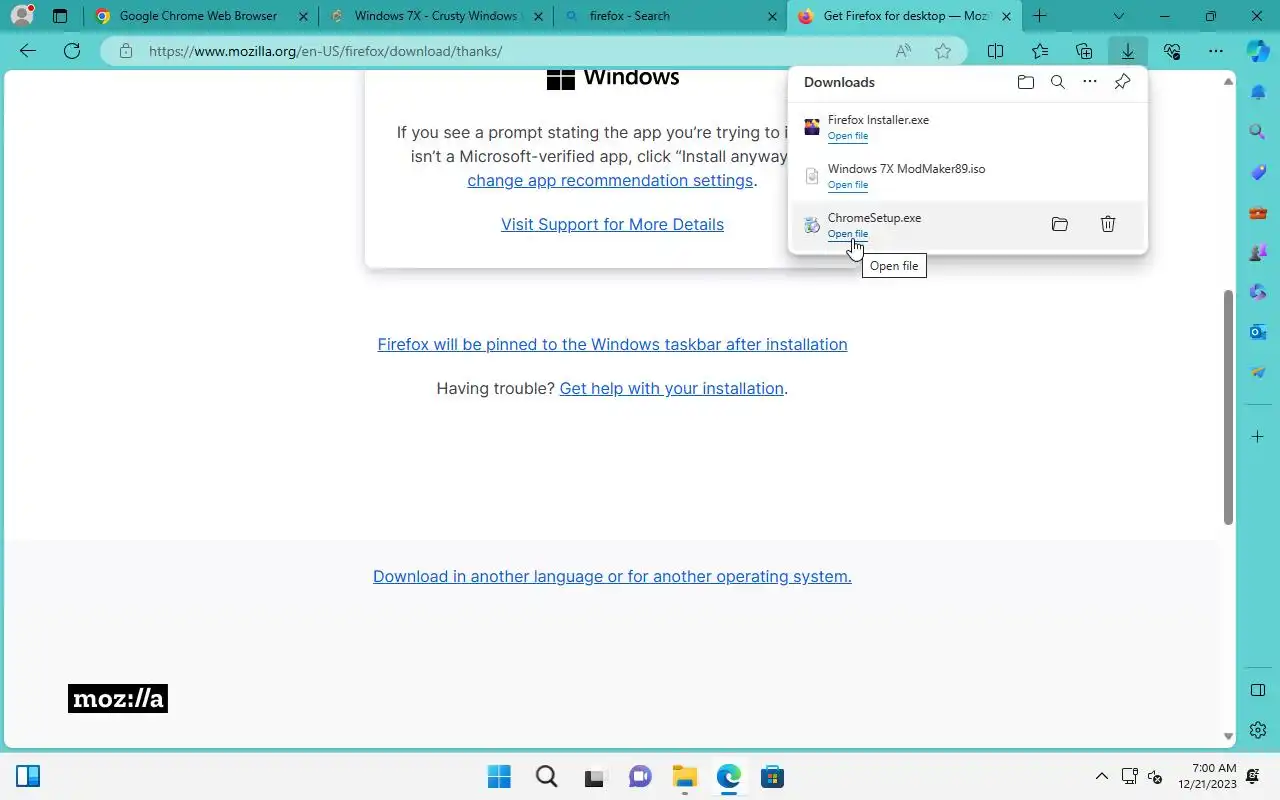Image resolution: width=1280 pixels, height=800 pixels.
Task: Toggle the Downloads toolbar button
Action: [1128, 51]
